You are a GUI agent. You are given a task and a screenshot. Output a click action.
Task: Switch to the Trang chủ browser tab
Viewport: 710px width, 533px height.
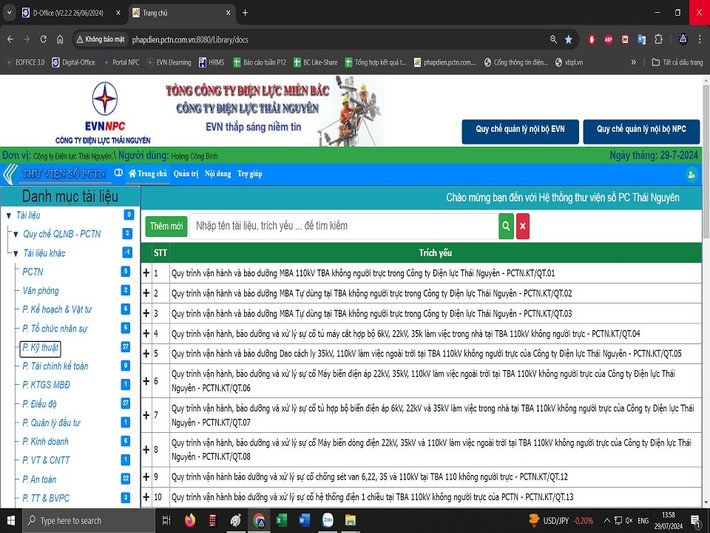click(181, 13)
